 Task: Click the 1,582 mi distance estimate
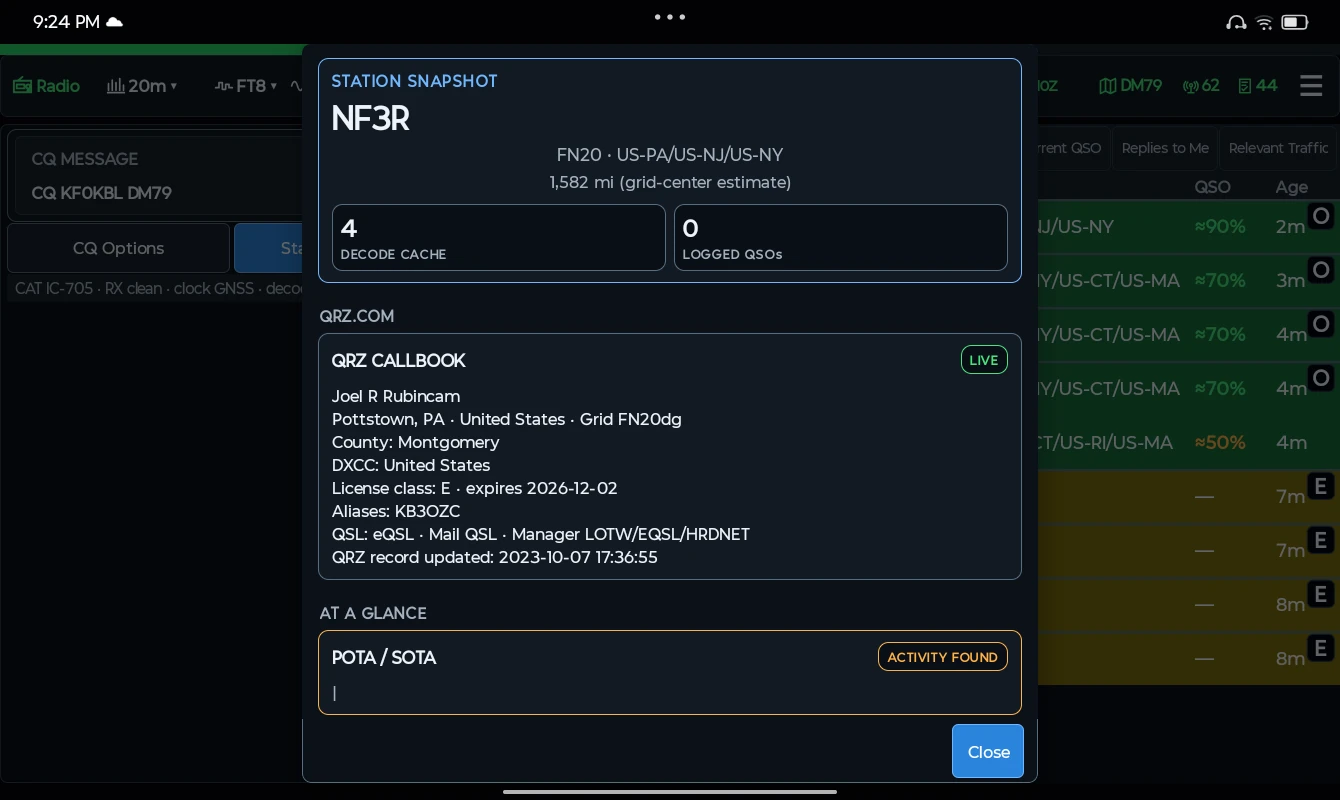pos(670,182)
